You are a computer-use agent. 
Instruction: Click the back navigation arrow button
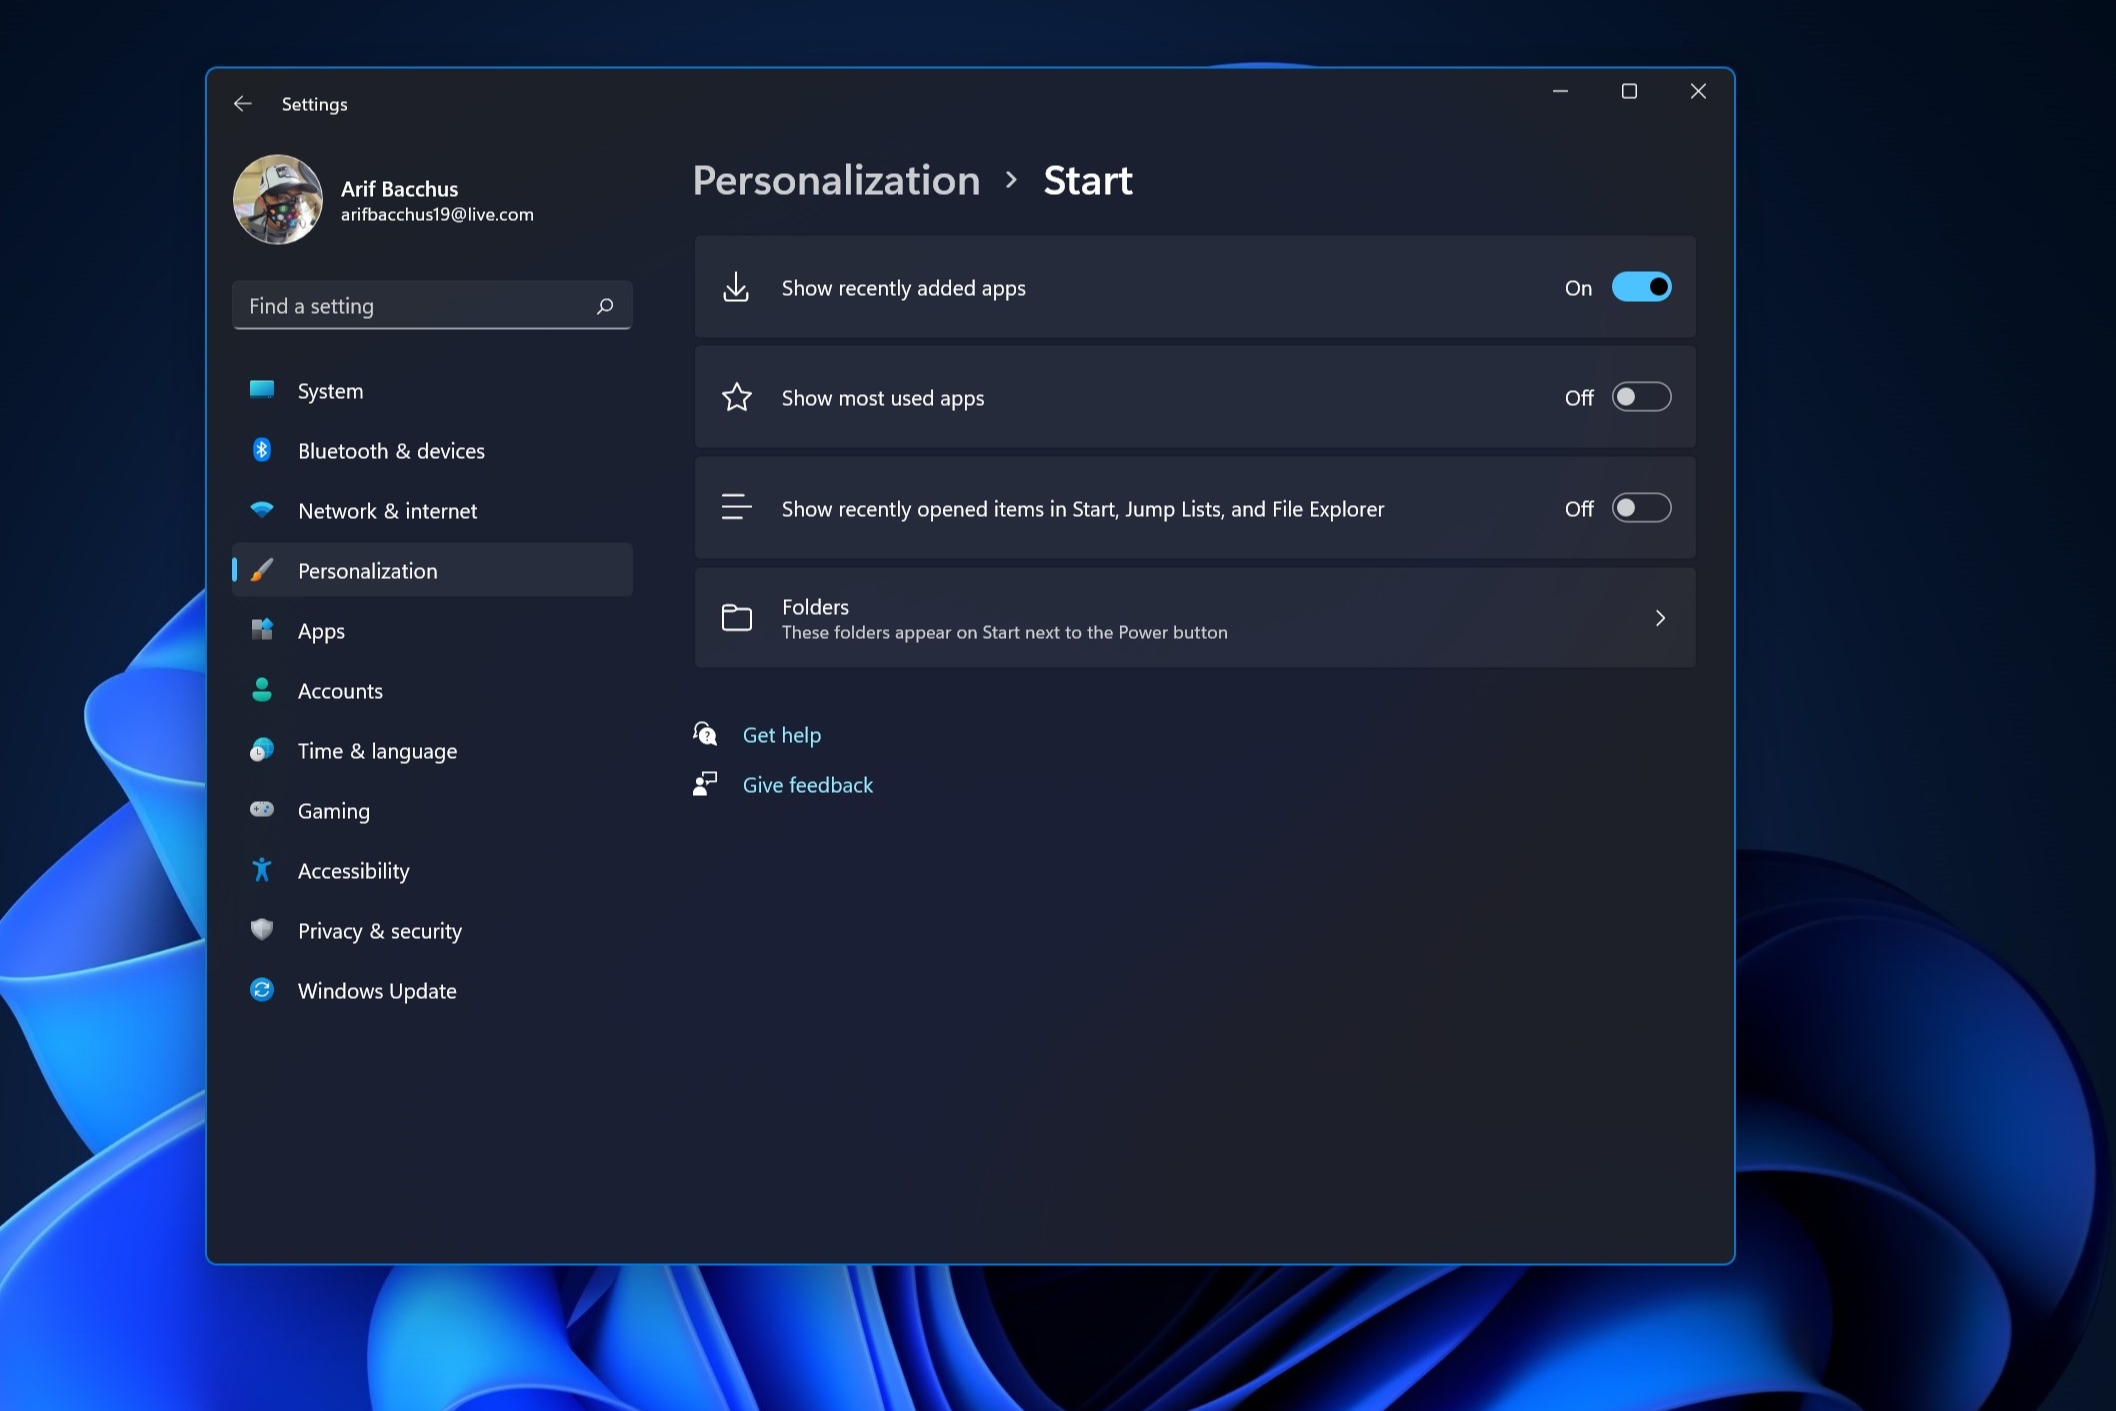point(241,102)
